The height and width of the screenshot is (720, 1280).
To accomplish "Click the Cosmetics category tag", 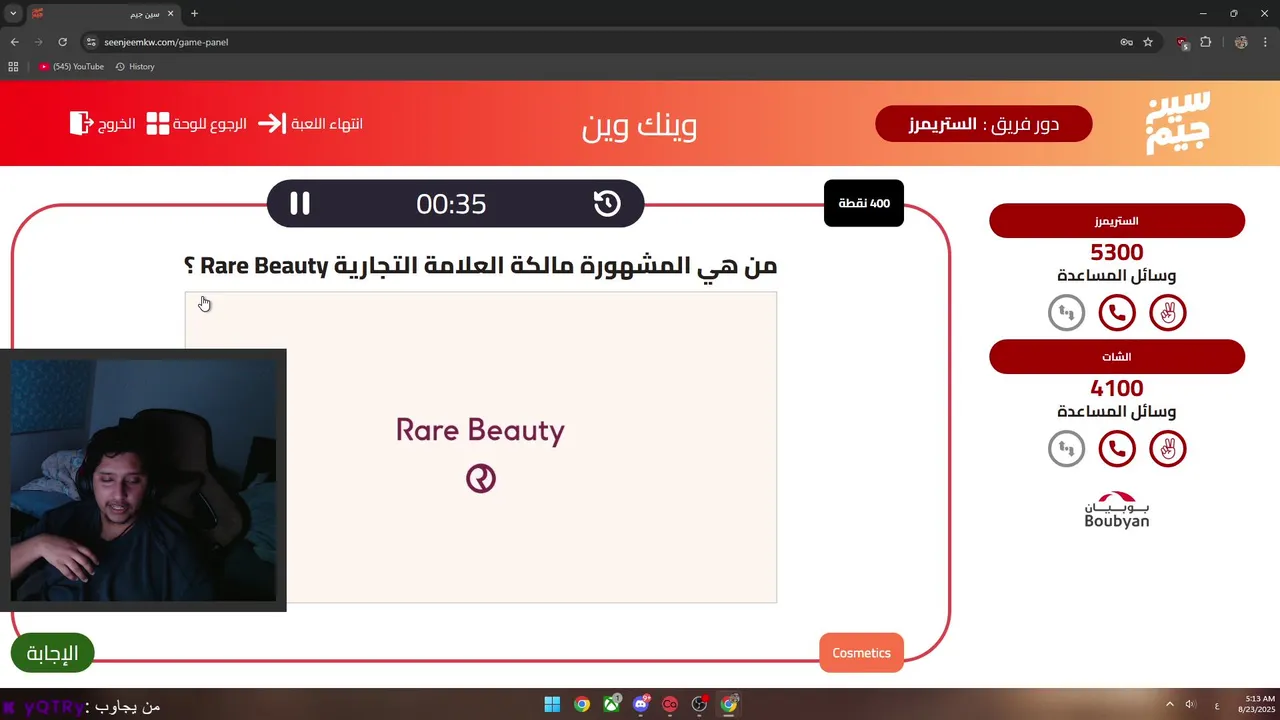I will [861, 653].
